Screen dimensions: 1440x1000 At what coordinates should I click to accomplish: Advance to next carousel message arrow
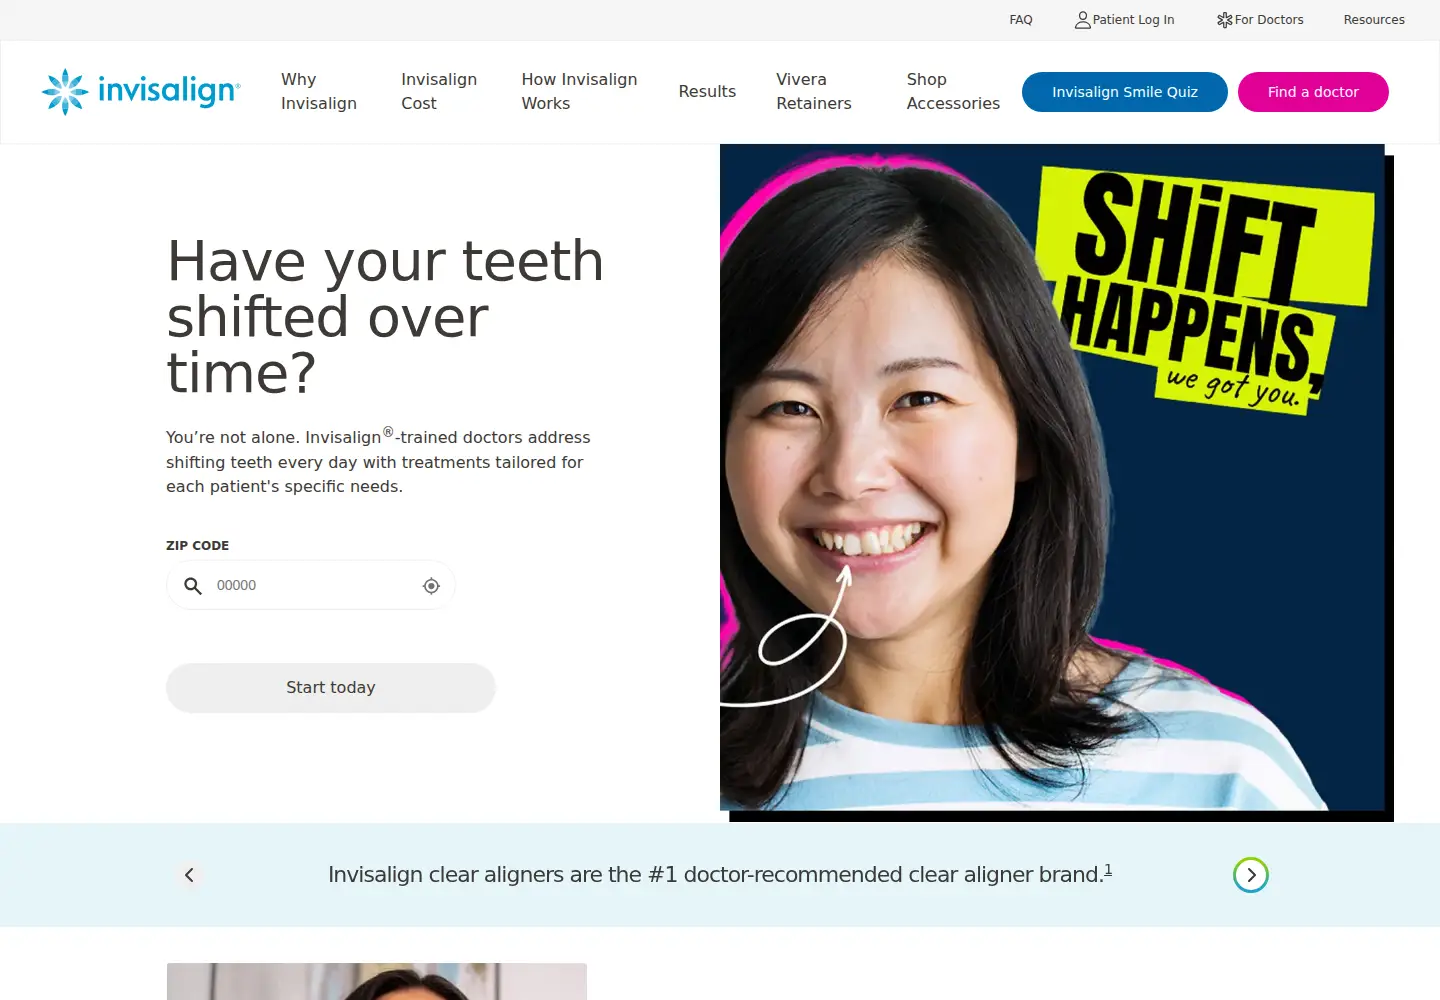1251,875
